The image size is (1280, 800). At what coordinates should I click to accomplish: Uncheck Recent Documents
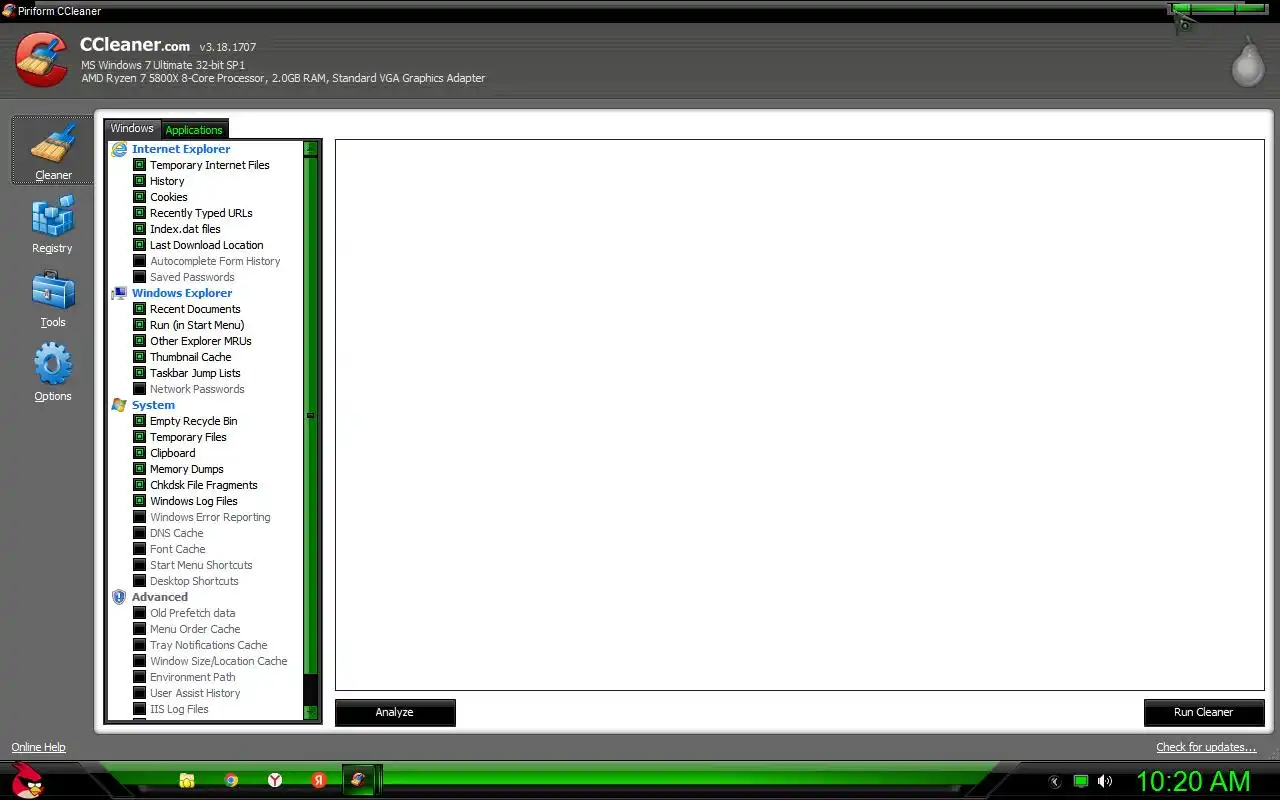coord(140,309)
